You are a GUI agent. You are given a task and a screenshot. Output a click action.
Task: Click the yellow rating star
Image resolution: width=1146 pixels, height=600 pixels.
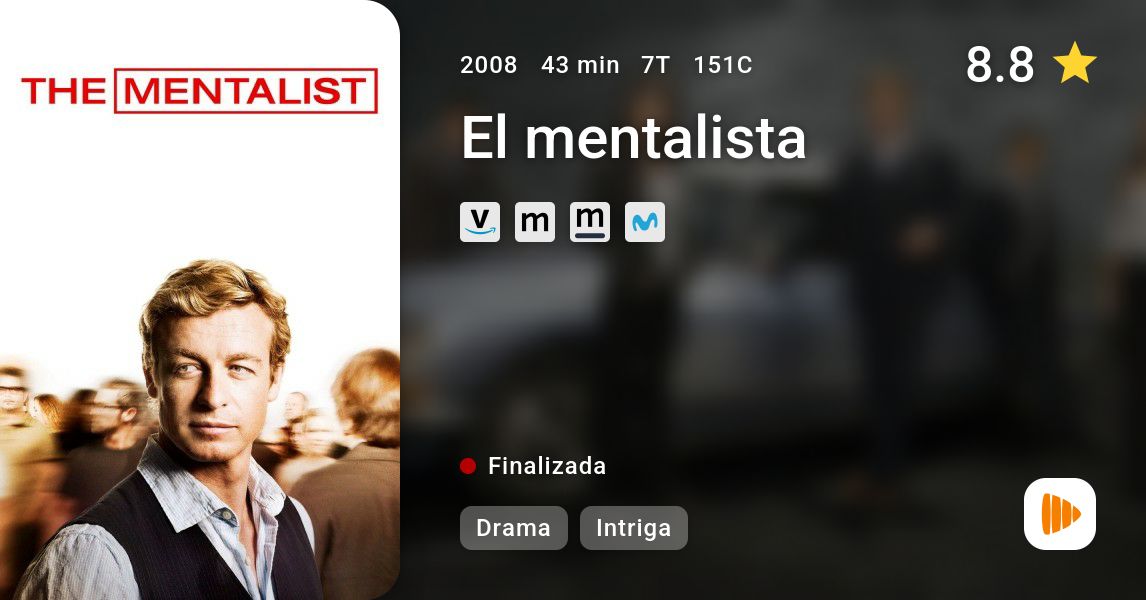tap(1074, 64)
